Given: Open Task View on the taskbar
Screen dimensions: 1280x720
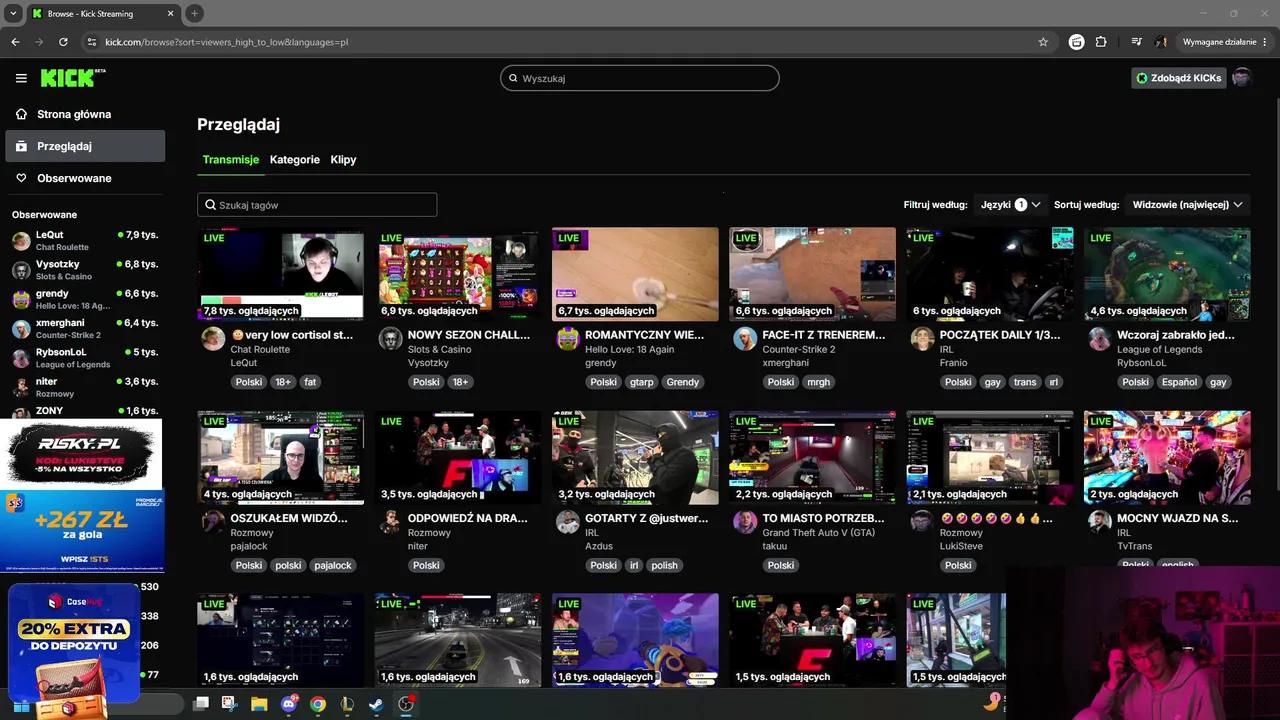Looking at the screenshot, I should coord(200,704).
